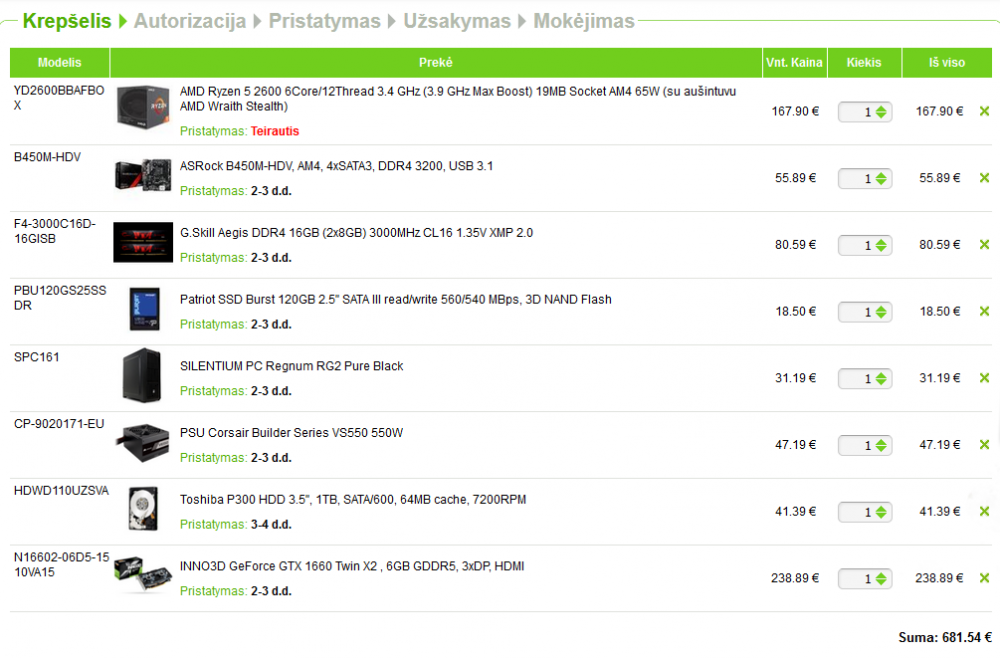The image size is (1000, 658).
Task: Remove the INNO3D GeForce GTX 1660 item
Action: click(x=984, y=578)
